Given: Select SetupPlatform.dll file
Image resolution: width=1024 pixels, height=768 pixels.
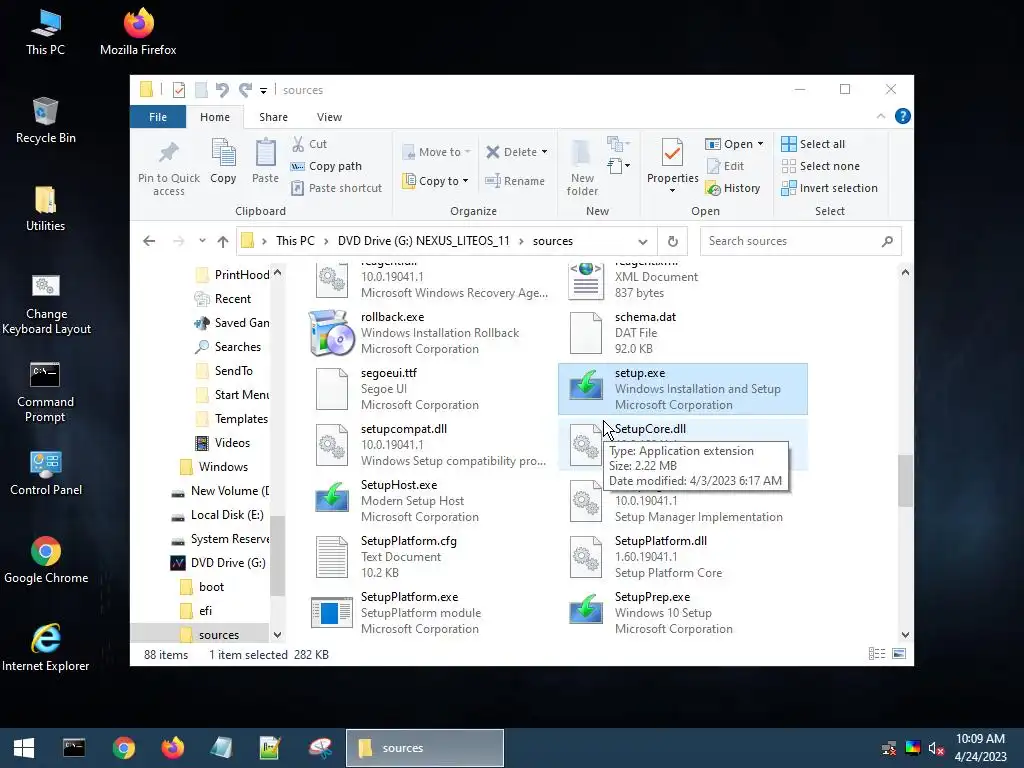Looking at the screenshot, I should coord(682,557).
